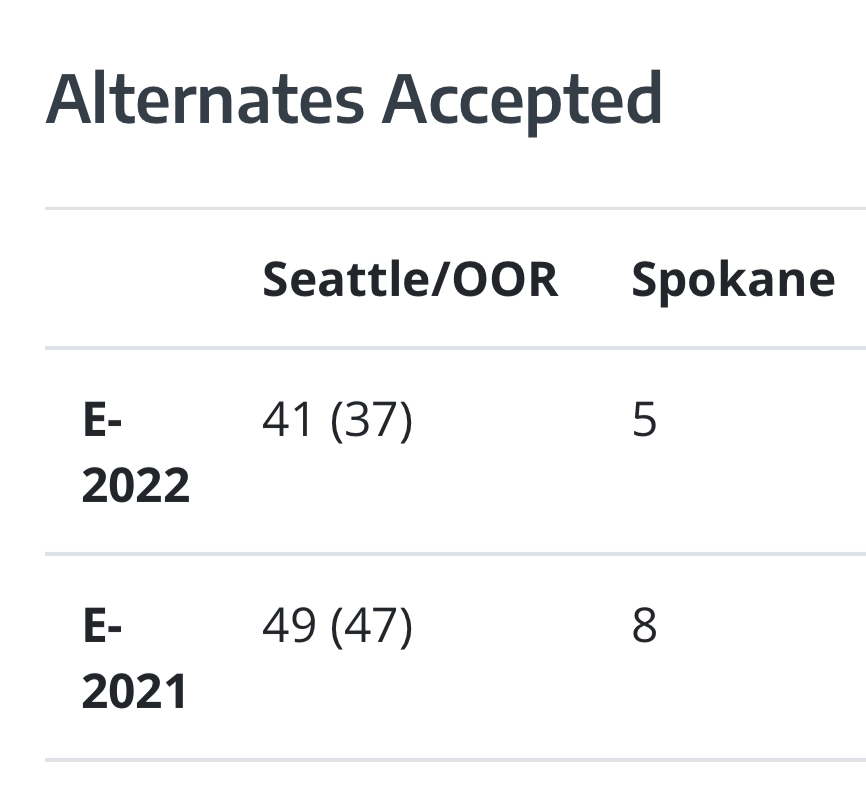Select the Spokane column header
Image resolution: width=866 pixels, height=785 pixels.
pyautogui.click(x=733, y=280)
